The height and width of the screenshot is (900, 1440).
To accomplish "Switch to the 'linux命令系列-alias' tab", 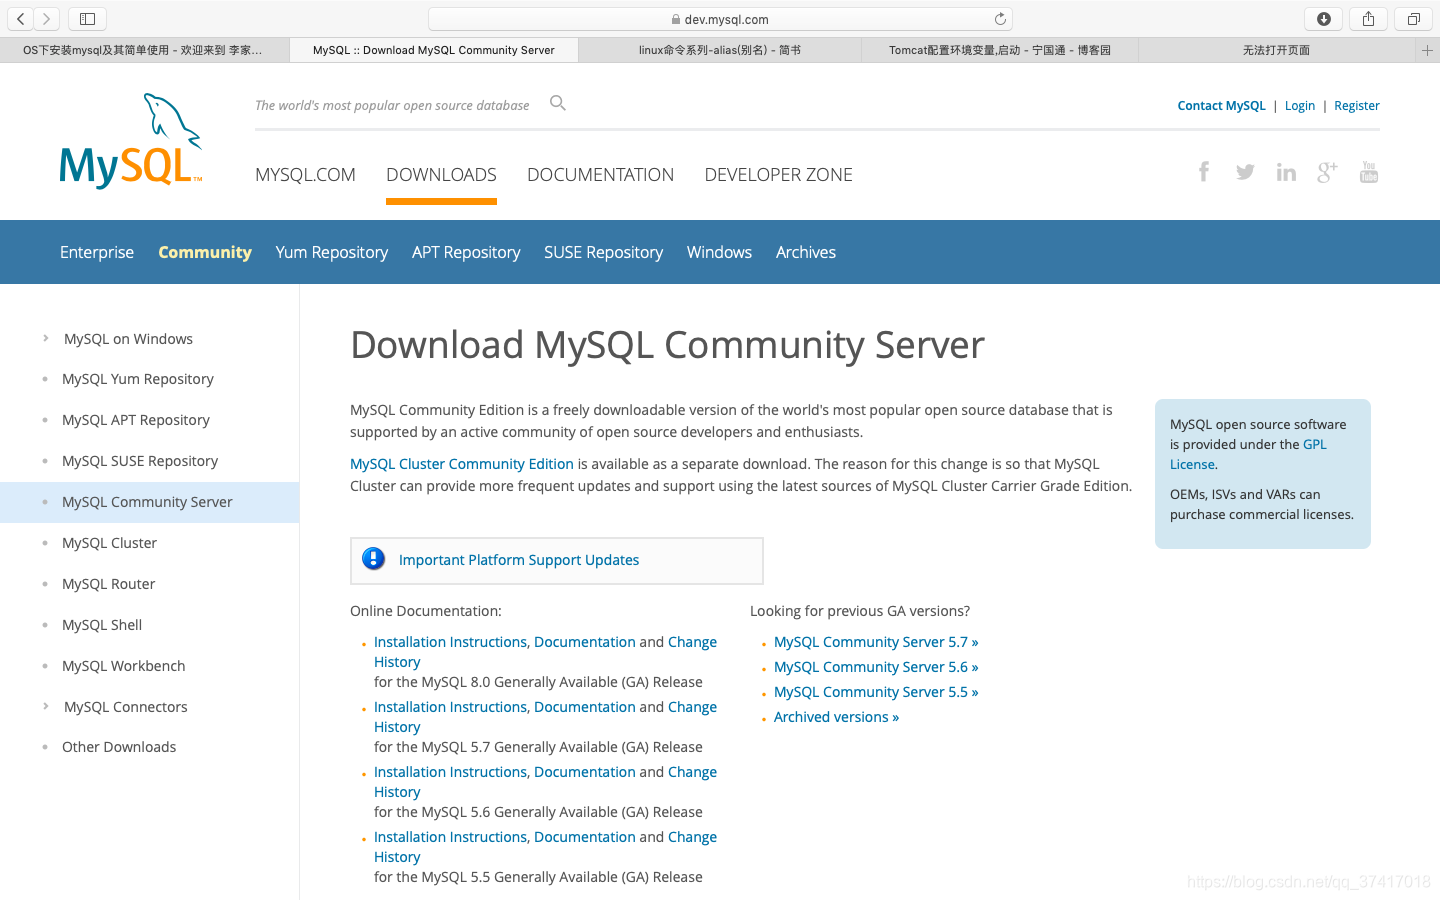I will coord(720,50).
